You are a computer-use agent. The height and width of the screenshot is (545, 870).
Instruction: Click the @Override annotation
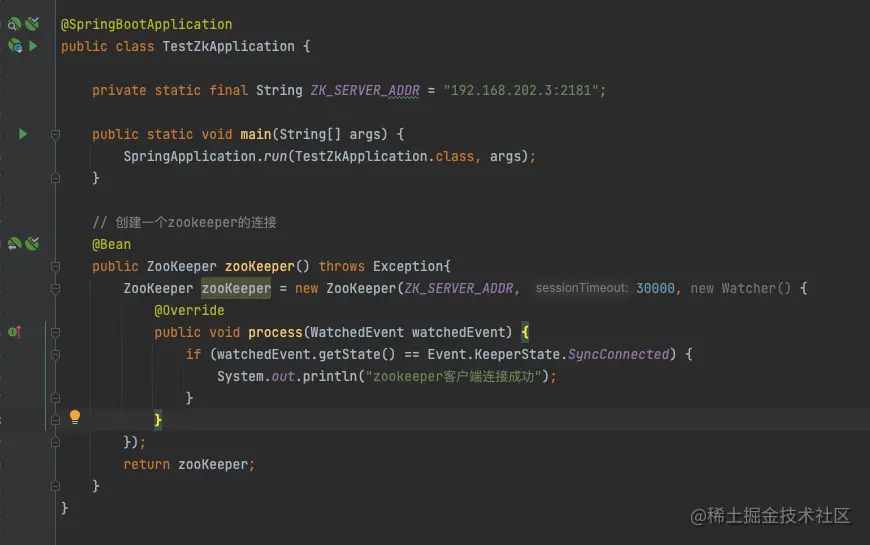(x=189, y=310)
